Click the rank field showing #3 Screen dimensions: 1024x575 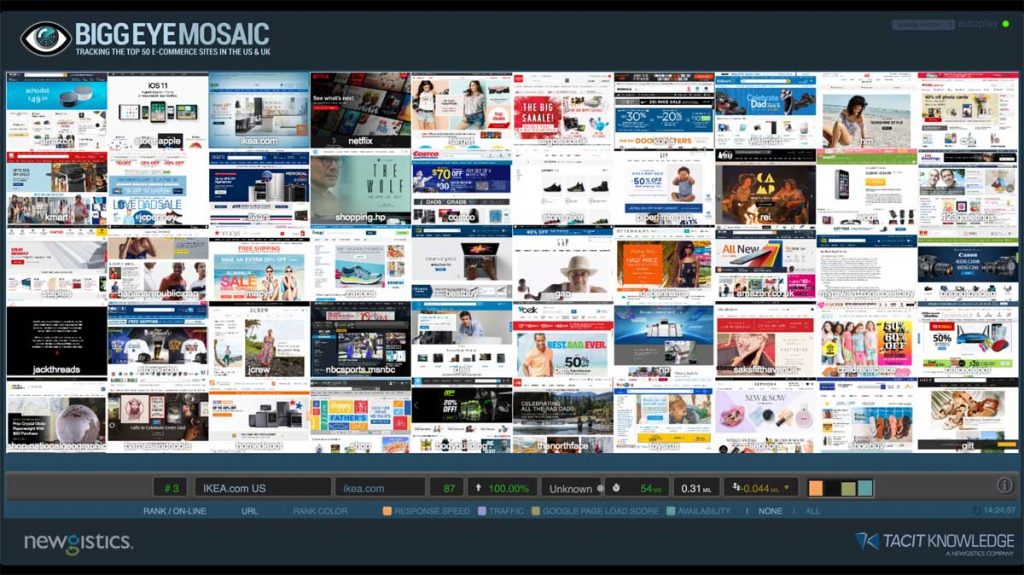[x=171, y=488]
